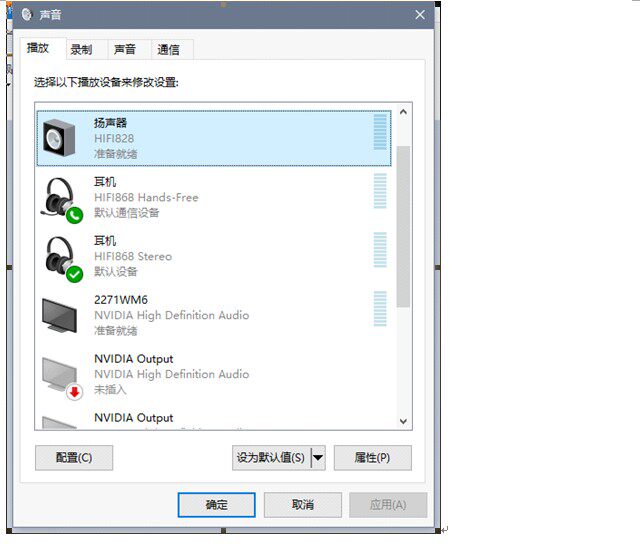
Task: Click the level meter for 2271WM6
Action: pyautogui.click(x=380, y=309)
